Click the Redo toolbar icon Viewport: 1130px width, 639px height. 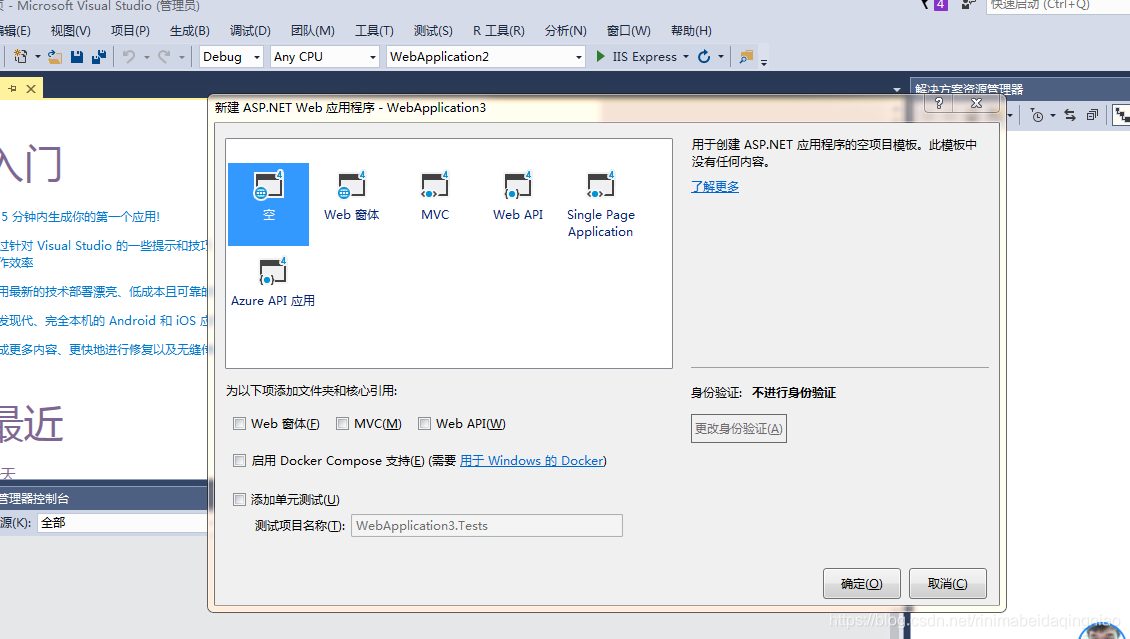pyautogui.click(x=164, y=56)
